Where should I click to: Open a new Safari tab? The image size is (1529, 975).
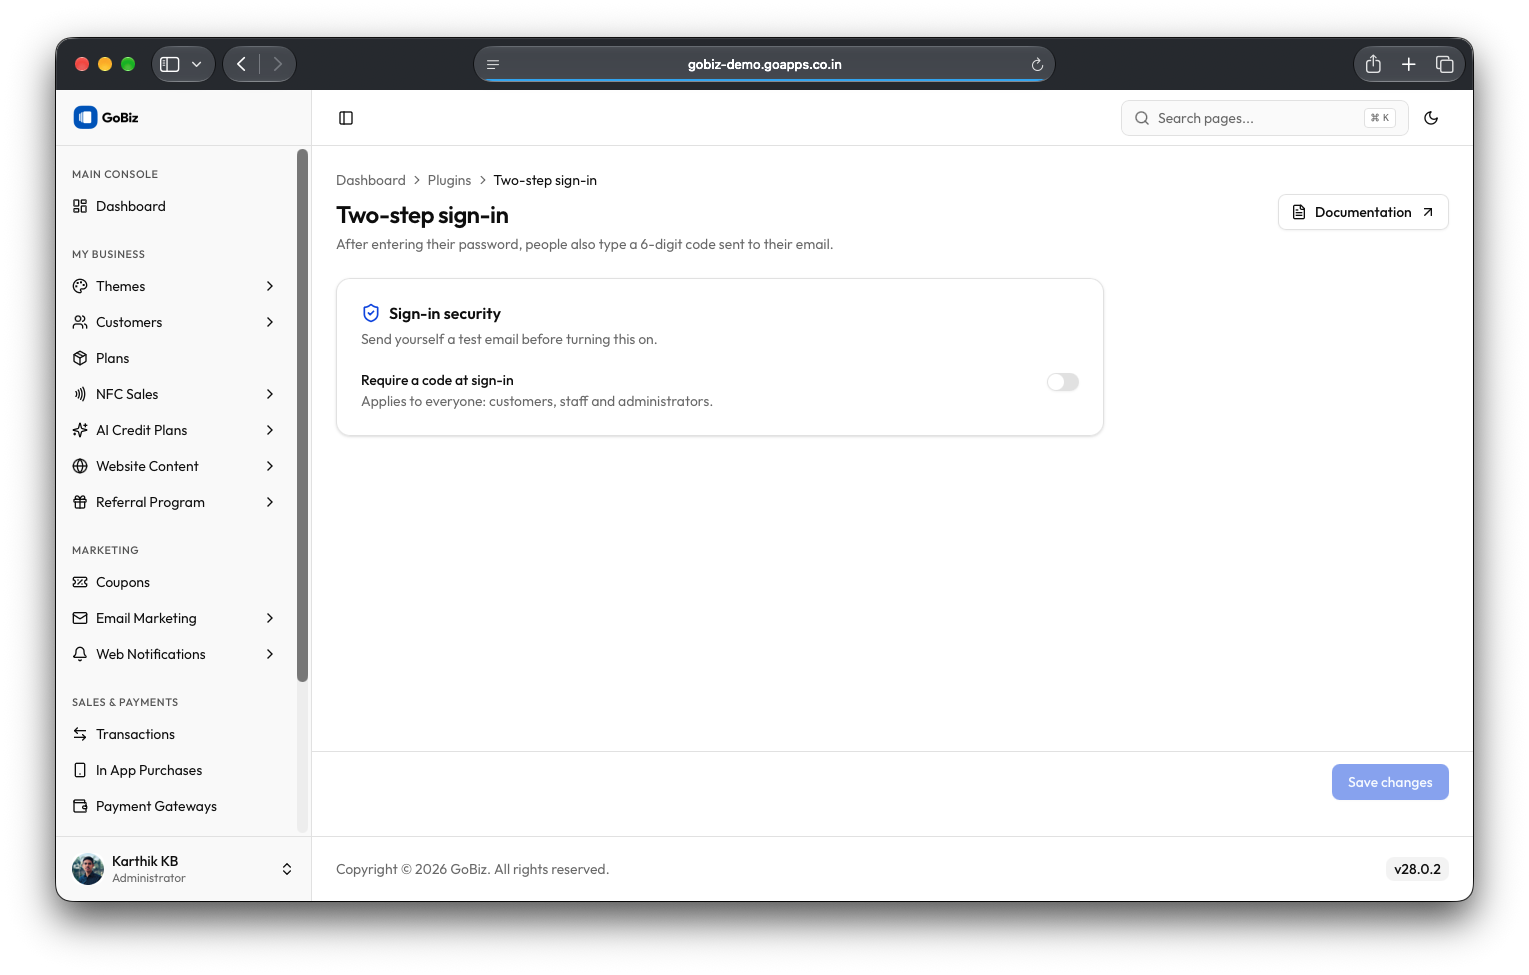coord(1409,64)
